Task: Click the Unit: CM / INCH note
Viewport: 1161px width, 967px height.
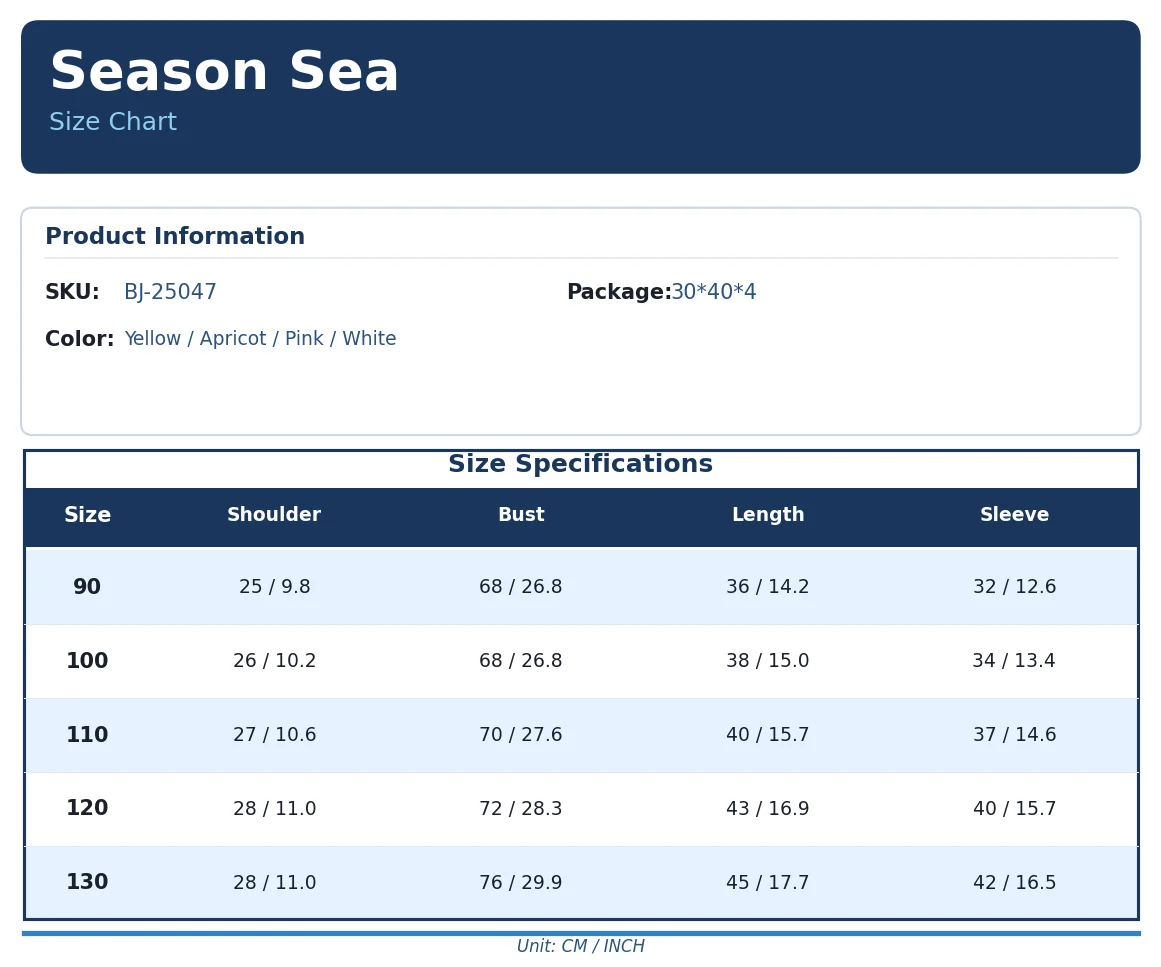Action: [580, 946]
